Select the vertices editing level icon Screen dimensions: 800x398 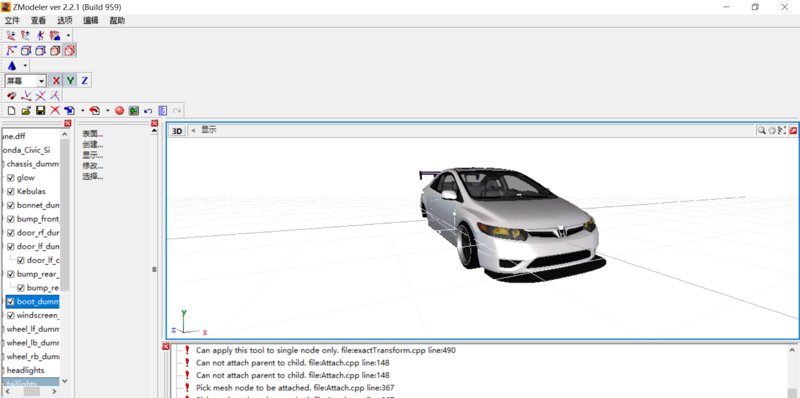11,35
